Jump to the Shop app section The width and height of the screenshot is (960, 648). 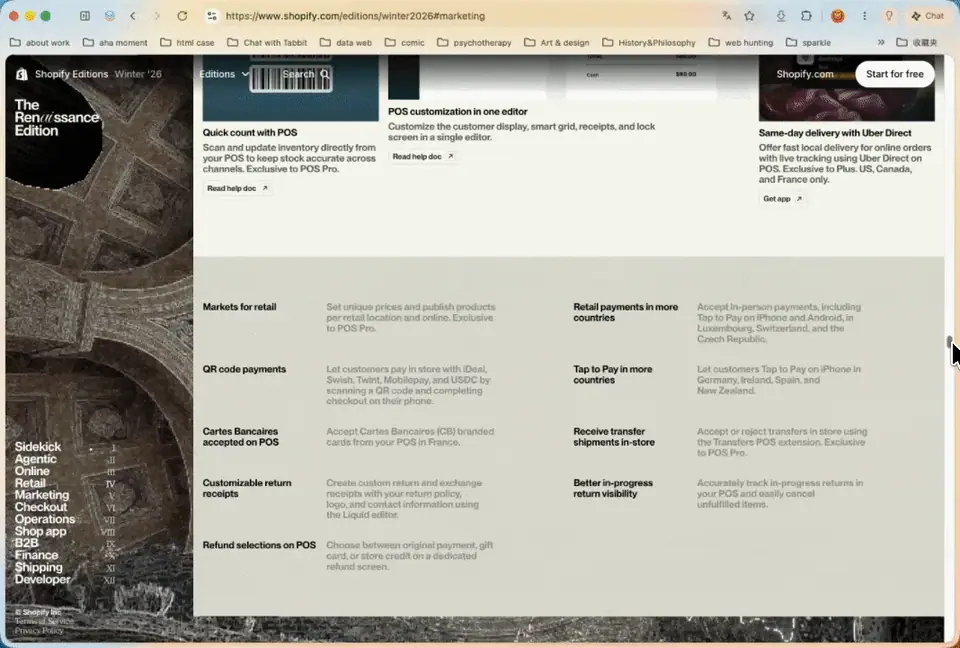(40, 531)
